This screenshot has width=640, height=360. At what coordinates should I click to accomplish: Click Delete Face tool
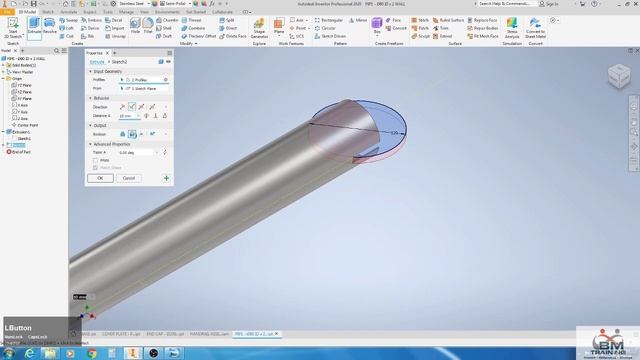point(233,36)
